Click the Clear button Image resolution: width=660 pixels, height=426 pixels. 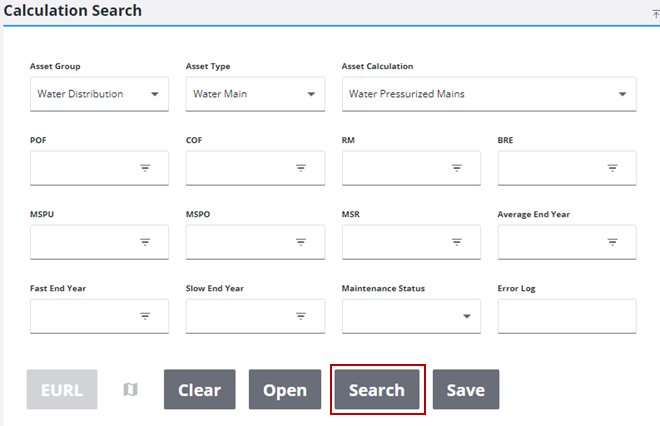tap(199, 390)
